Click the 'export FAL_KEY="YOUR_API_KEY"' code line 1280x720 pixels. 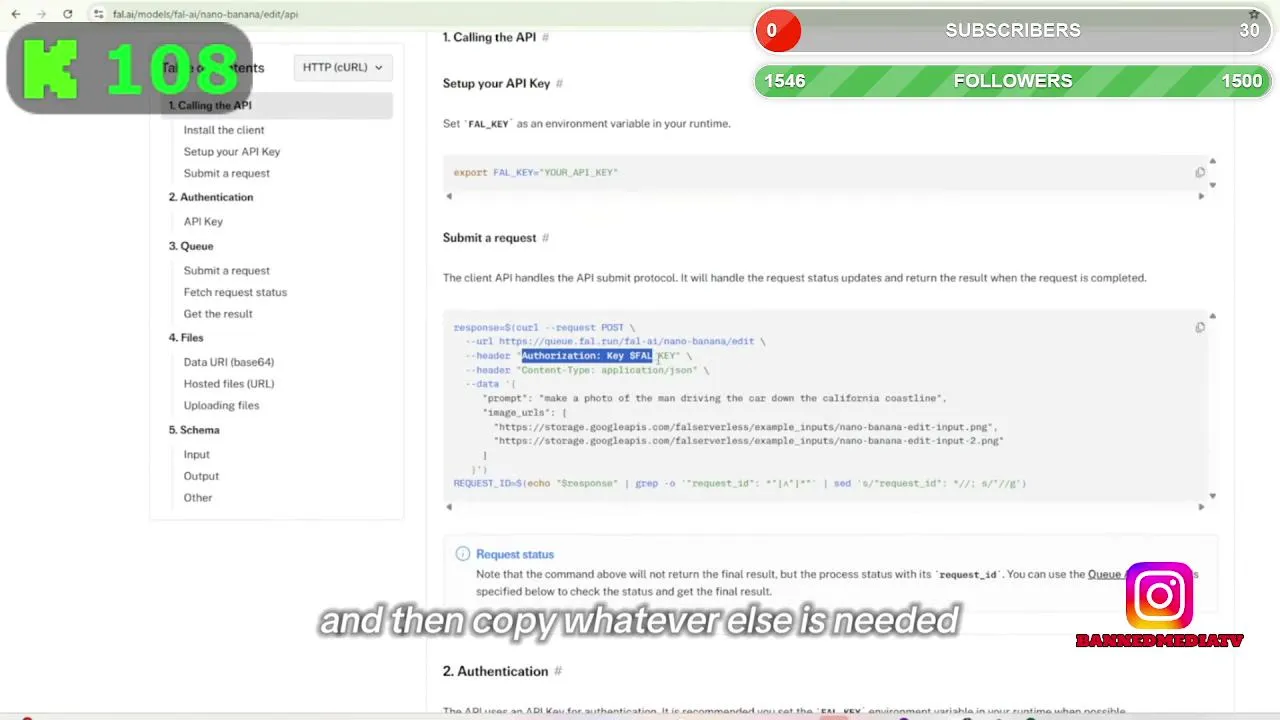[x=536, y=173]
